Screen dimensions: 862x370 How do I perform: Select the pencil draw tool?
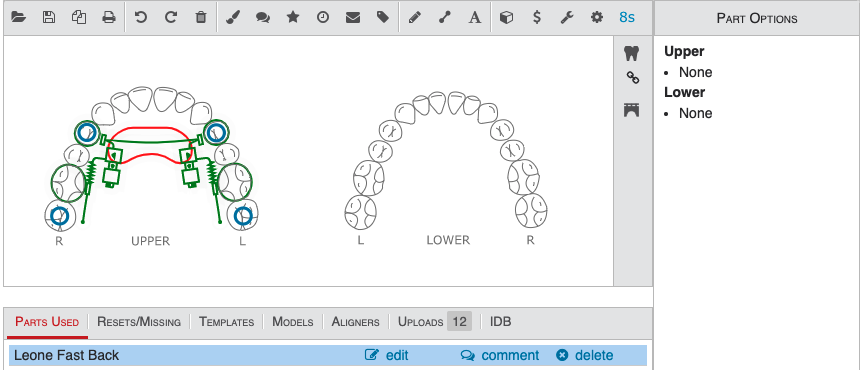point(415,18)
